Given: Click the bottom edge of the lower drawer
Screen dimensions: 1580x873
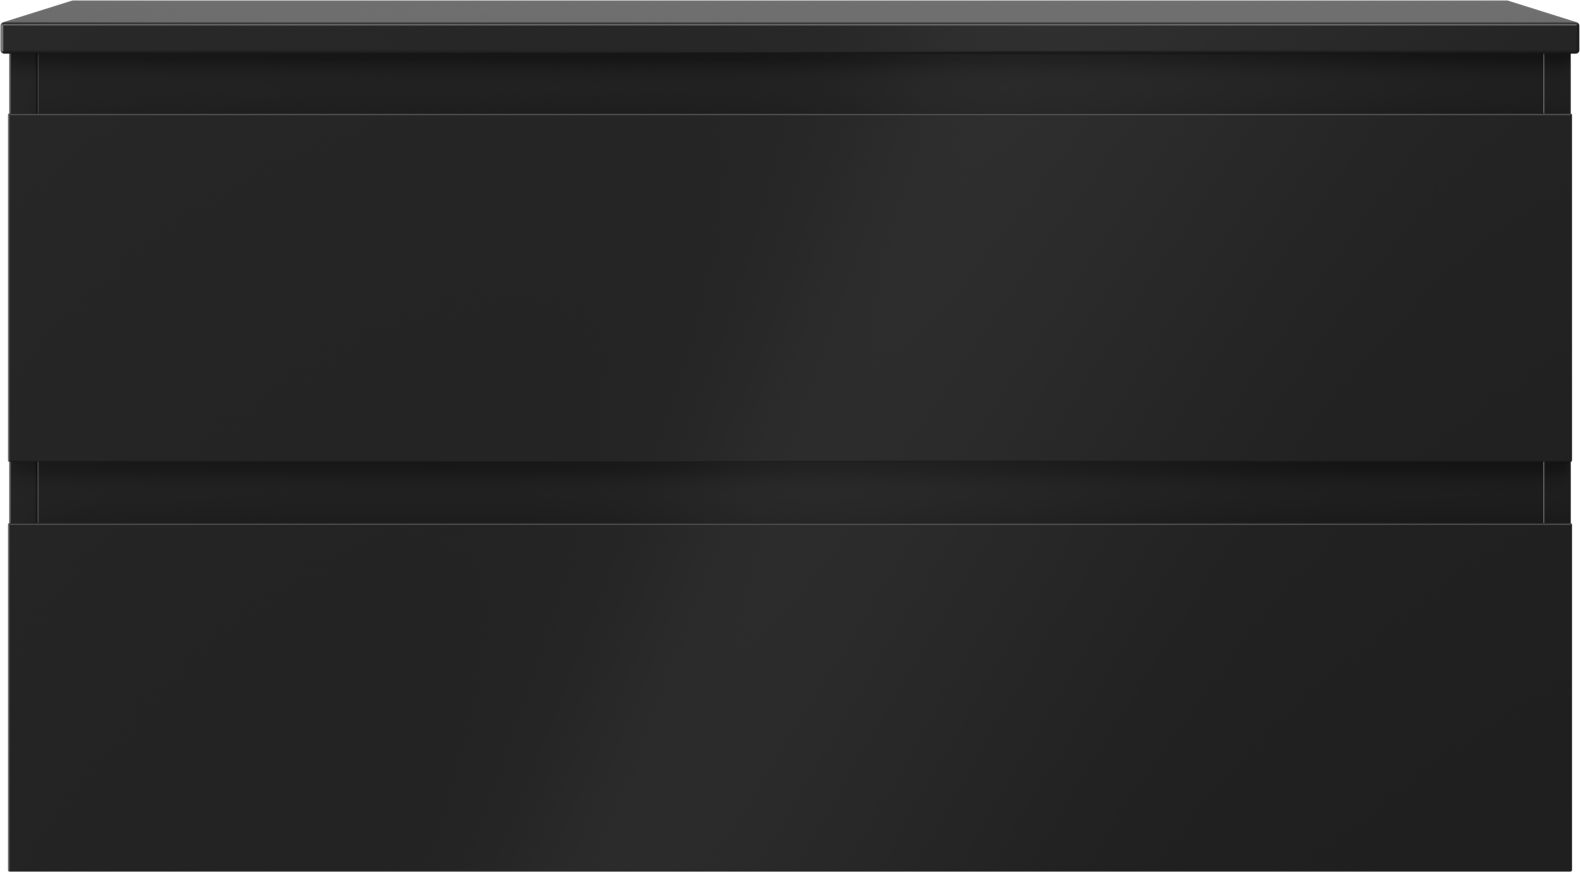Looking at the screenshot, I should click(790, 869).
